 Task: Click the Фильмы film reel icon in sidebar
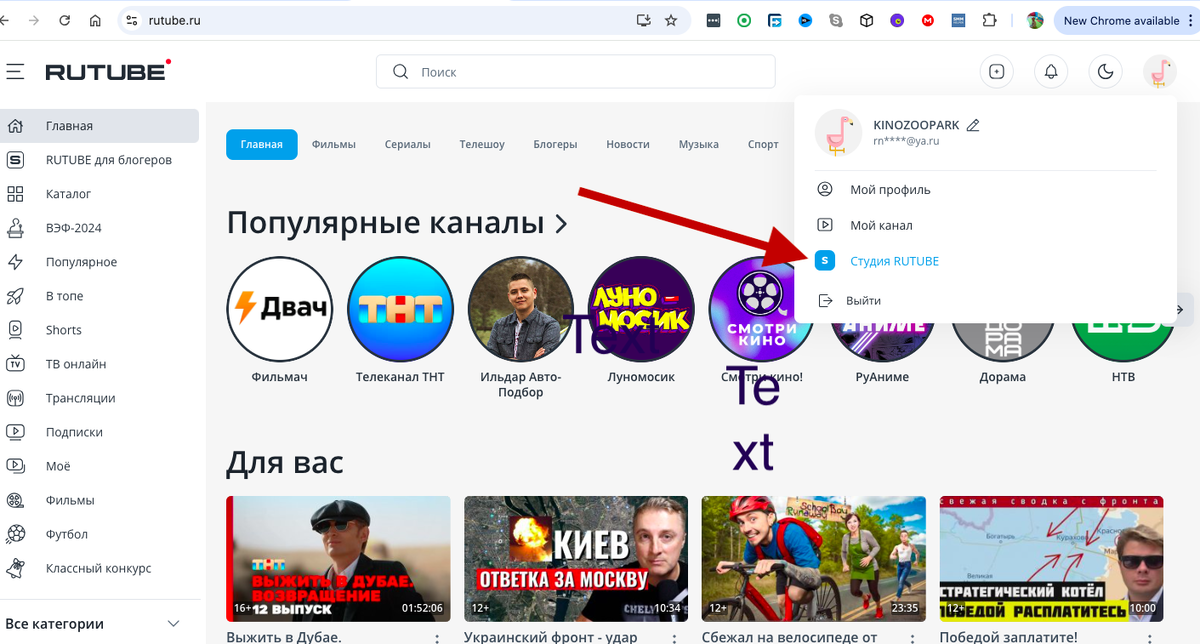[16, 500]
